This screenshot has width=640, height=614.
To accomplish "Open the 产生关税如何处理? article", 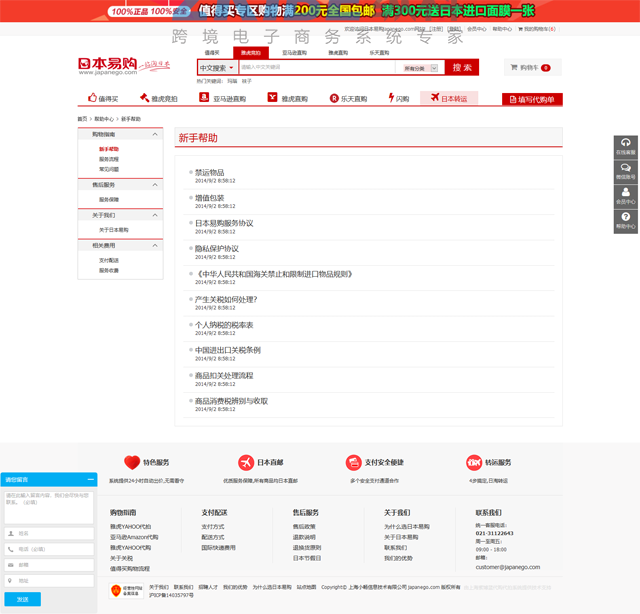I will 226,300.
